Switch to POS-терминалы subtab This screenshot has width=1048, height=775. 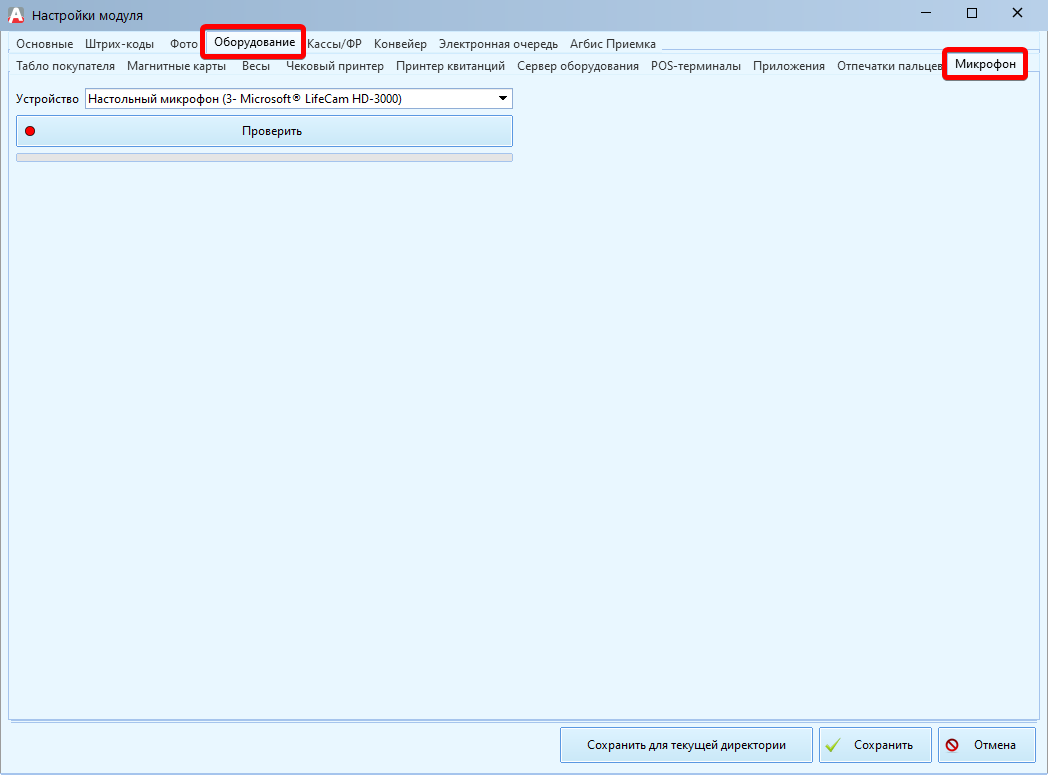696,66
